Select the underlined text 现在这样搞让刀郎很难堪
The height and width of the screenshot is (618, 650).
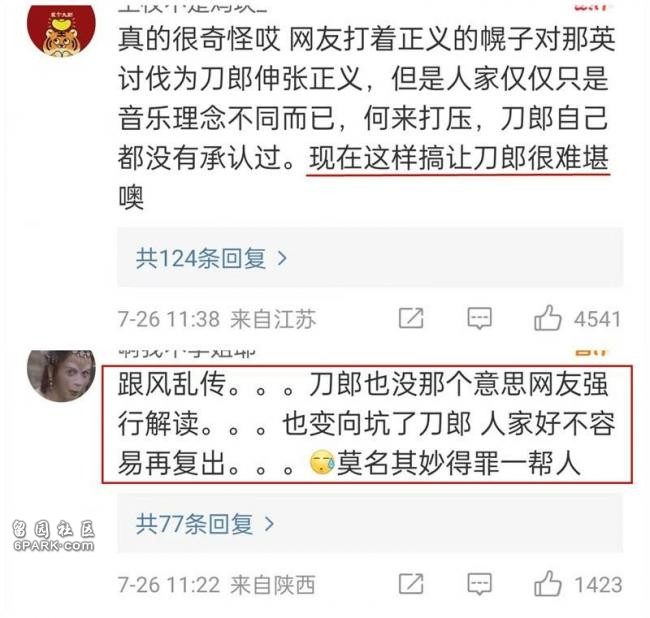458,159
